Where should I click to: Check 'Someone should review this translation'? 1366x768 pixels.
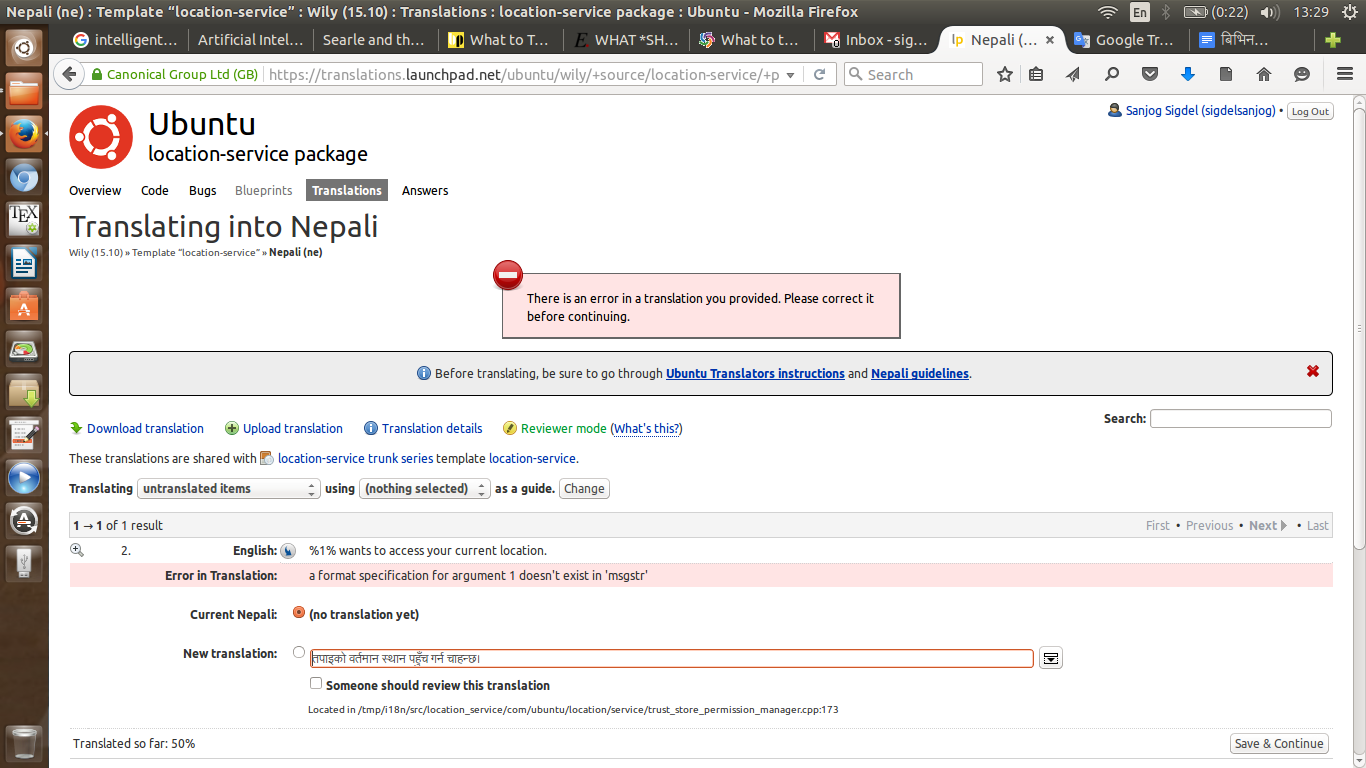click(x=316, y=684)
